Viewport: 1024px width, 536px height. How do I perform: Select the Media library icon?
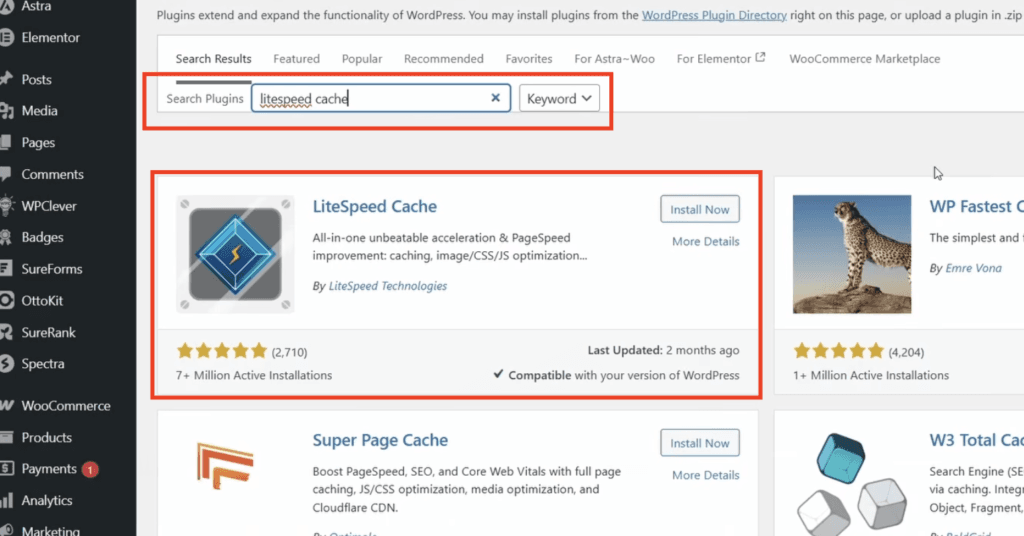pyautogui.click(x=6, y=111)
